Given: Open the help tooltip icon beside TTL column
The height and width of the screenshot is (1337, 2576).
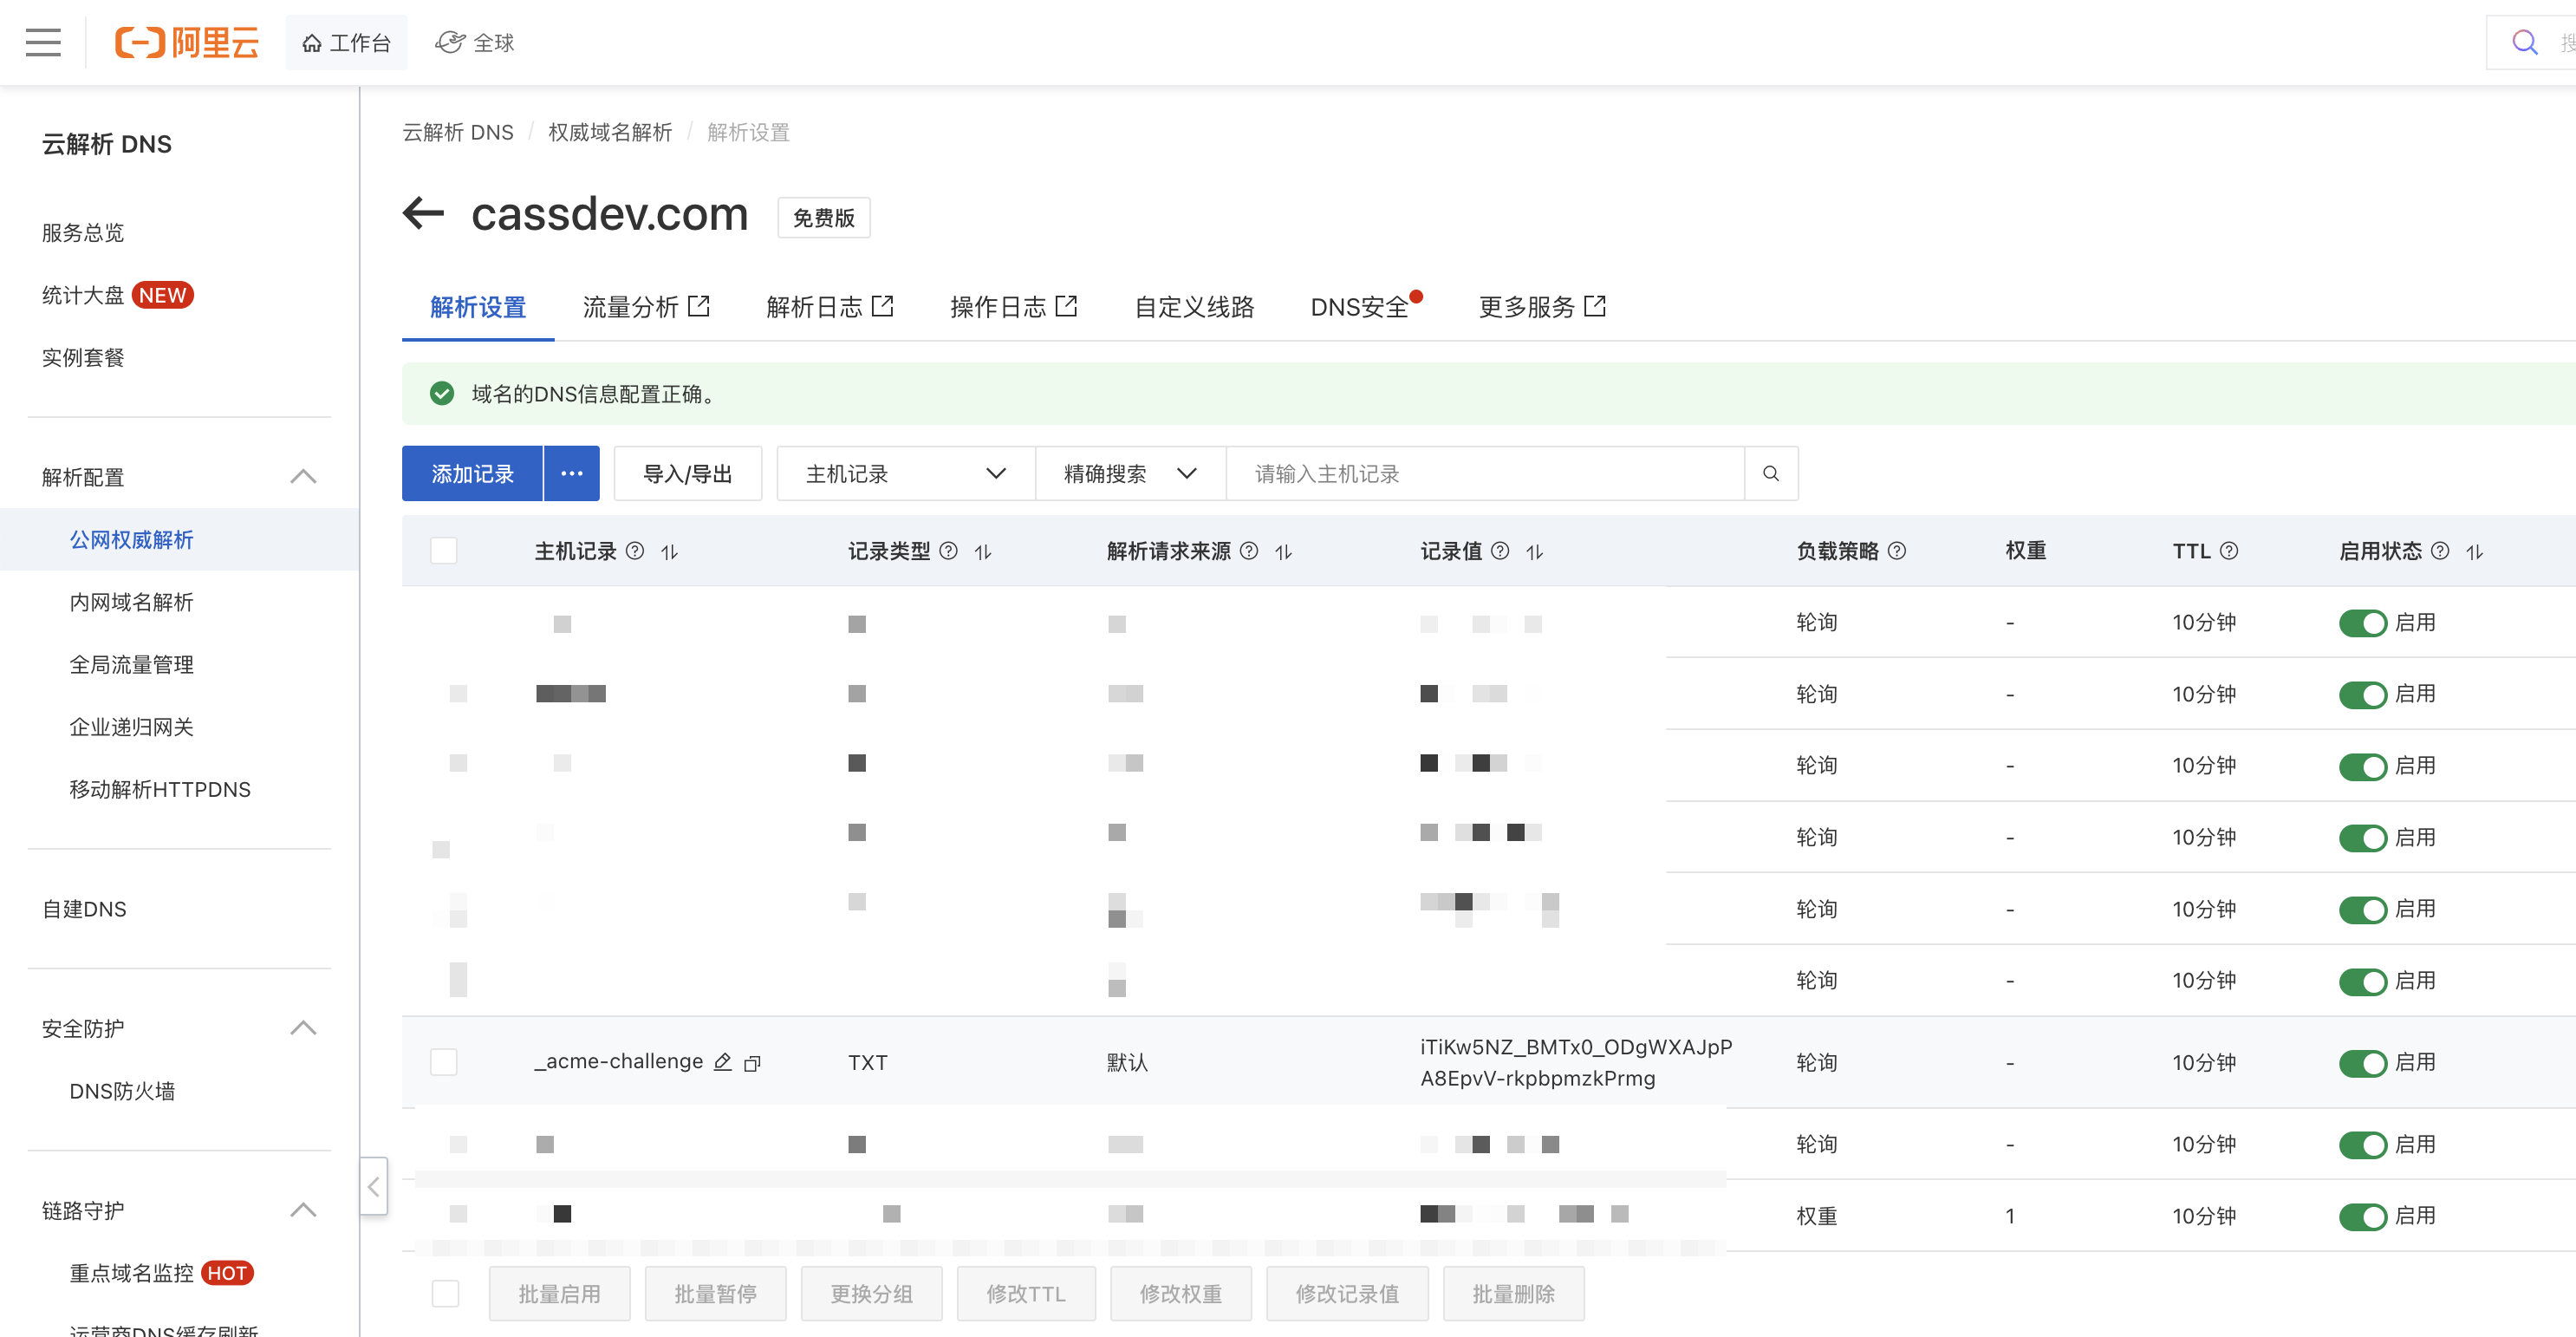Looking at the screenshot, I should click(2228, 551).
